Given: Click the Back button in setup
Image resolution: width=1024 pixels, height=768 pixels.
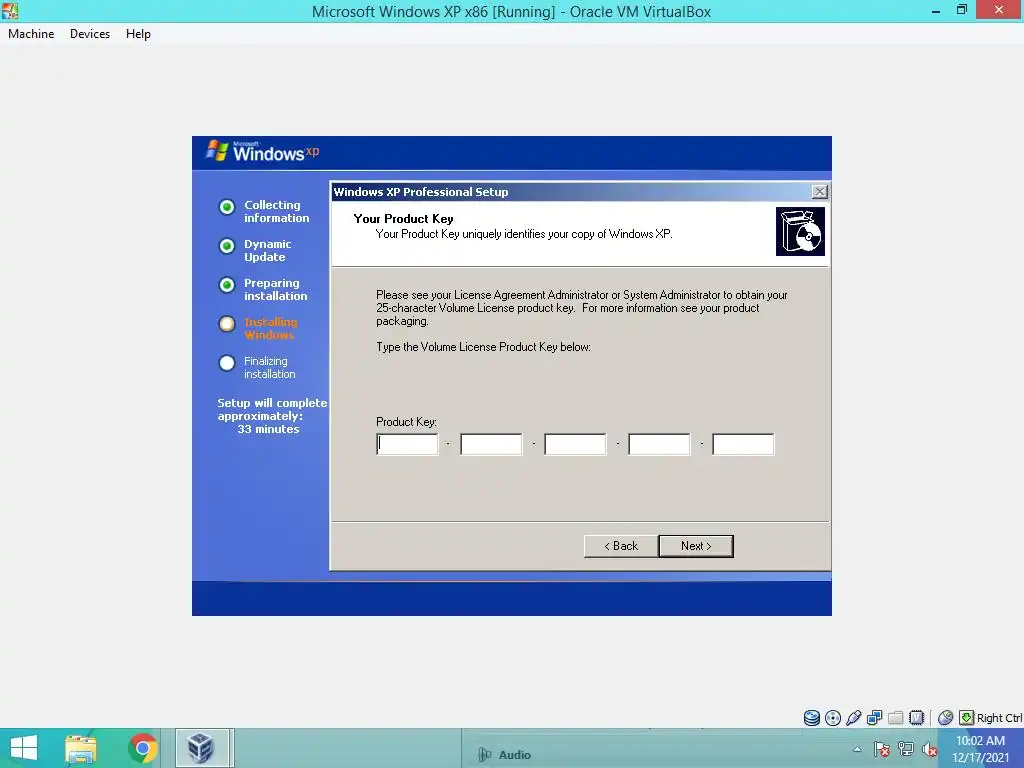Looking at the screenshot, I should tap(621, 546).
